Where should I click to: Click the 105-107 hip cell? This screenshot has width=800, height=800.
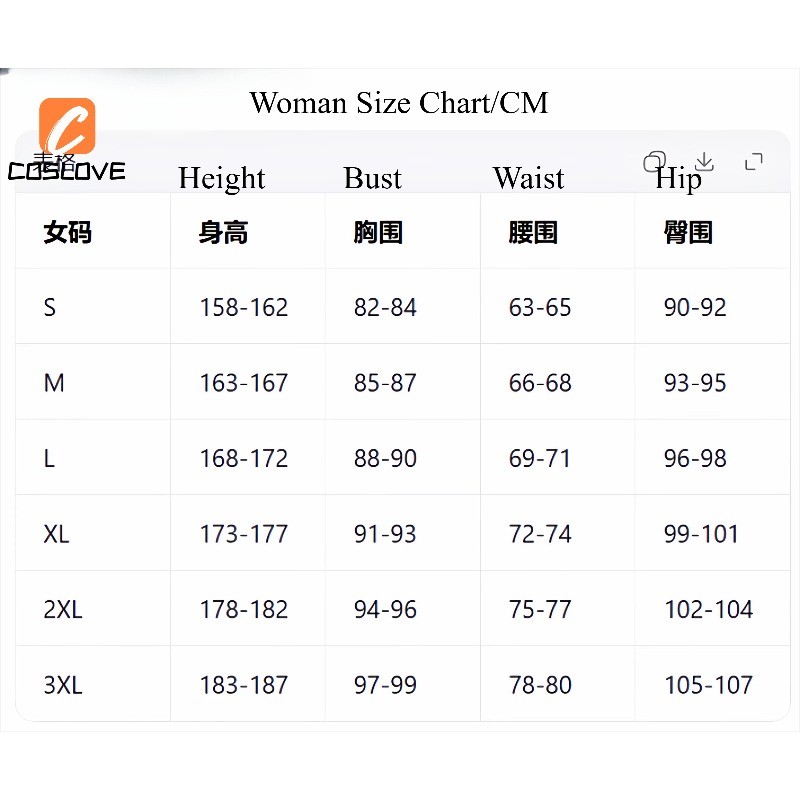click(x=709, y=685)
